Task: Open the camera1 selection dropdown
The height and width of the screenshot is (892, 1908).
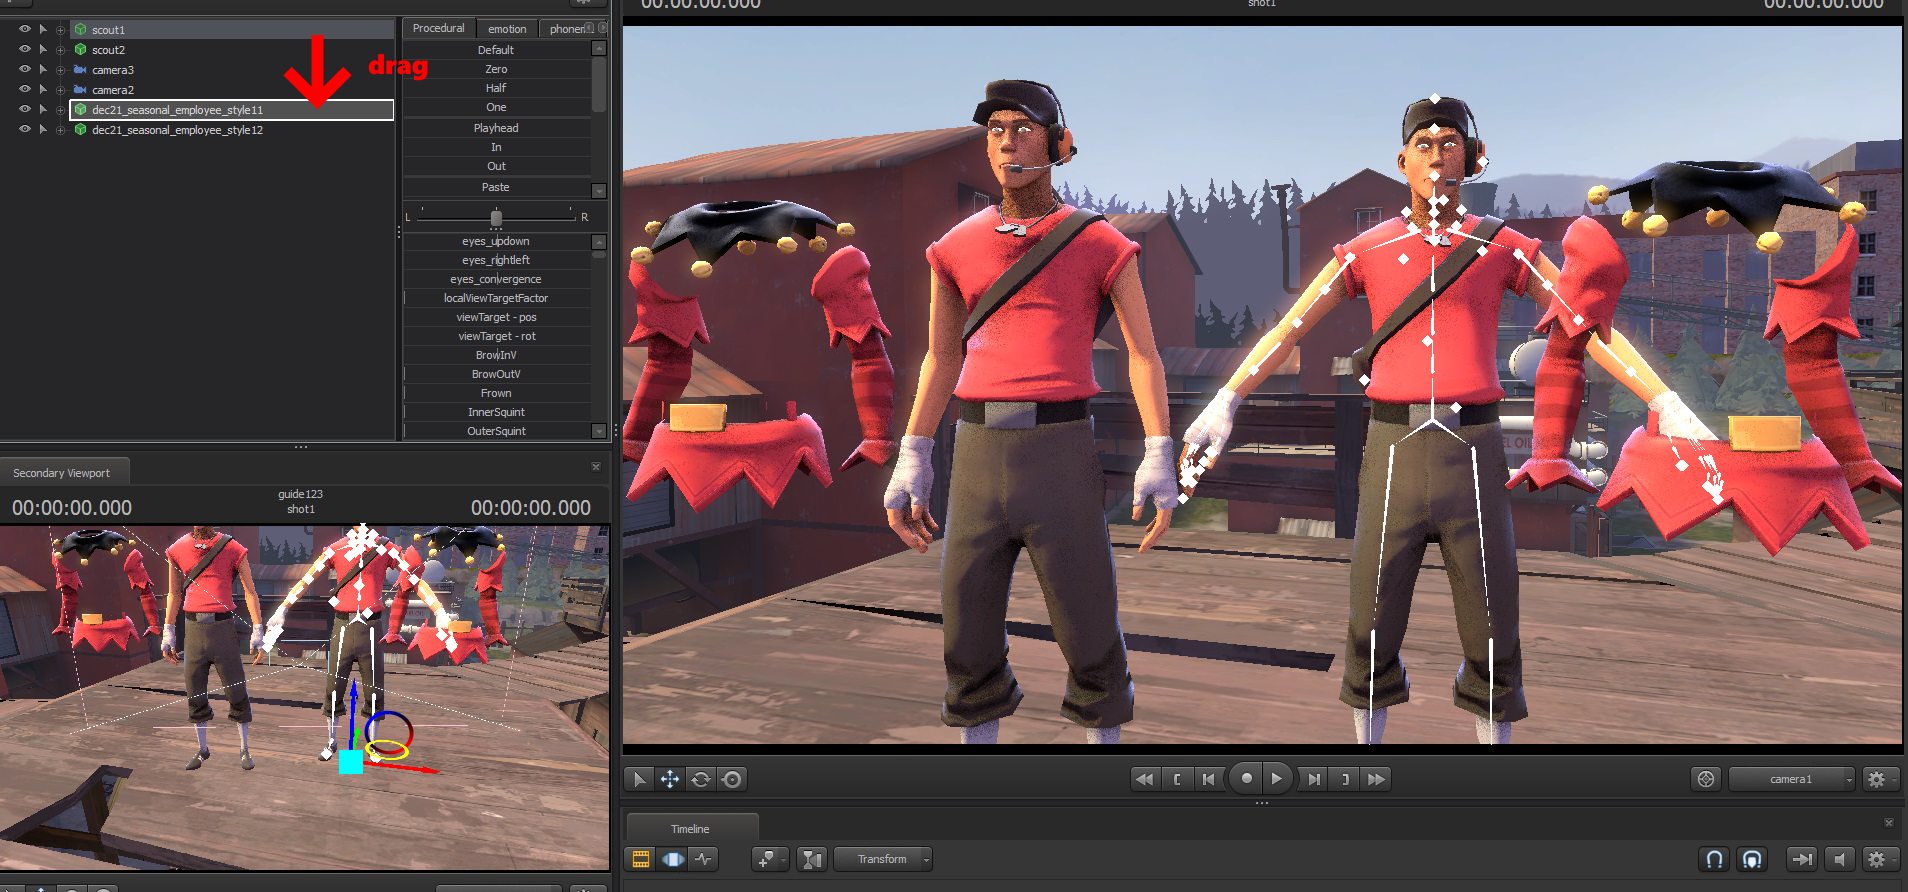Action: point(1791,779)
